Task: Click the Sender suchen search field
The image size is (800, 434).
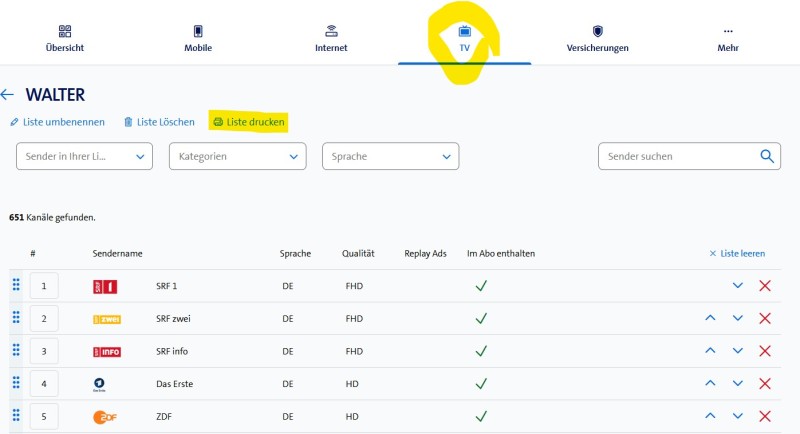Action: click(678, 156)
